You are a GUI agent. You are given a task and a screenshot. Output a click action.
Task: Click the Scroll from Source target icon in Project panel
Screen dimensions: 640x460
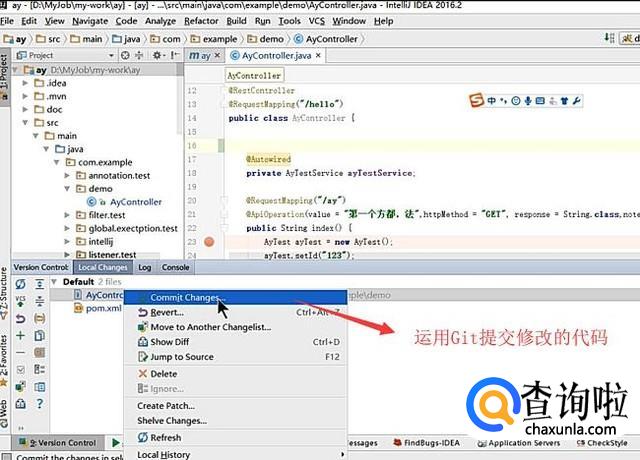pos(125,55)
